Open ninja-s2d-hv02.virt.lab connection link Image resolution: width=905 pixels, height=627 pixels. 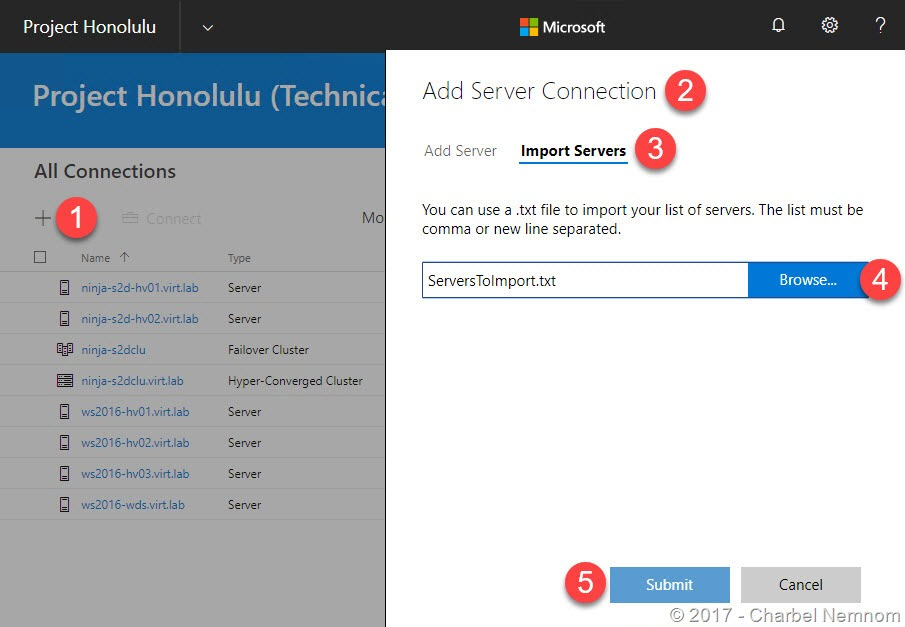click(x=140, y=319)
